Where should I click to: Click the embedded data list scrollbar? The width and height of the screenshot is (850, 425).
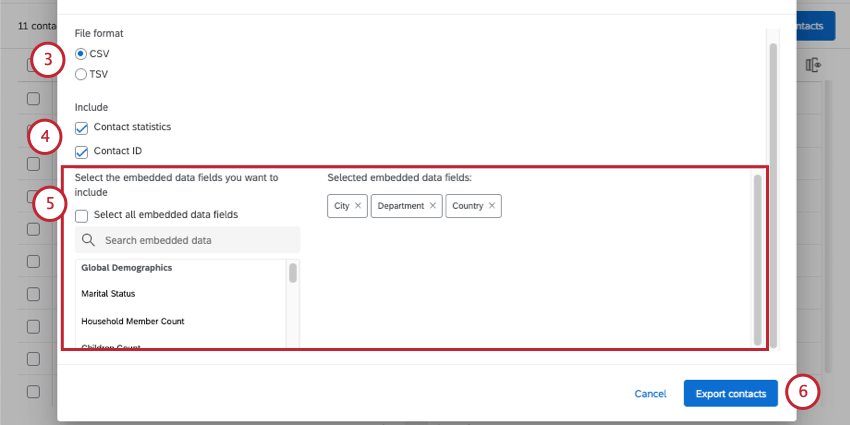[293, 273]
